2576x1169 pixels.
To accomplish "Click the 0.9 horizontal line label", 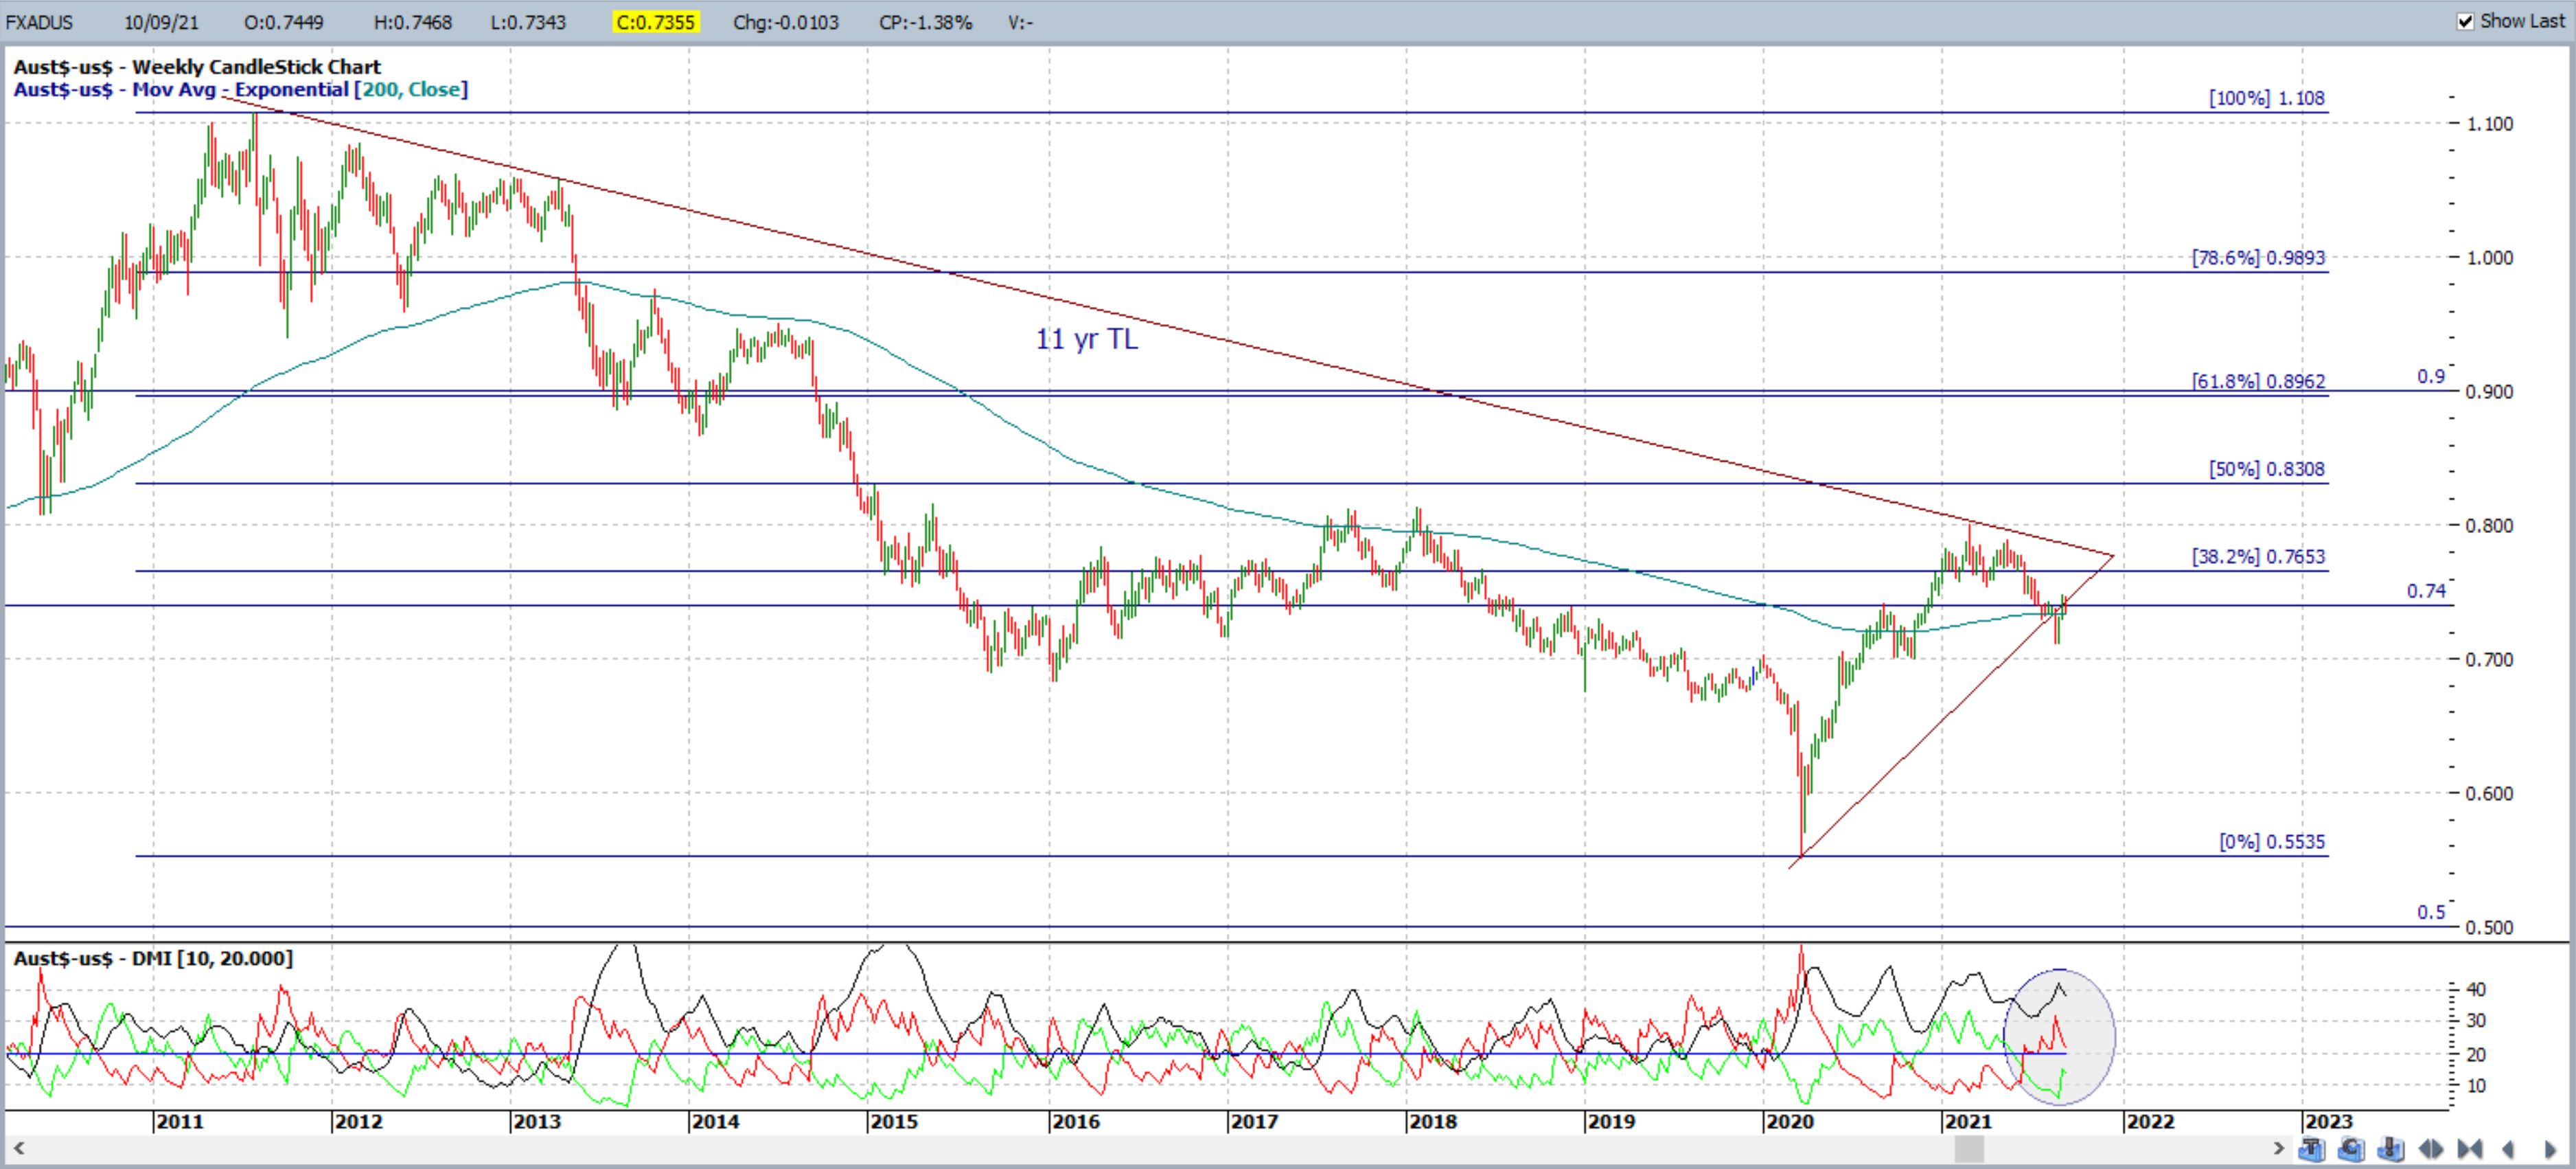I will (x=2431, y=376).
